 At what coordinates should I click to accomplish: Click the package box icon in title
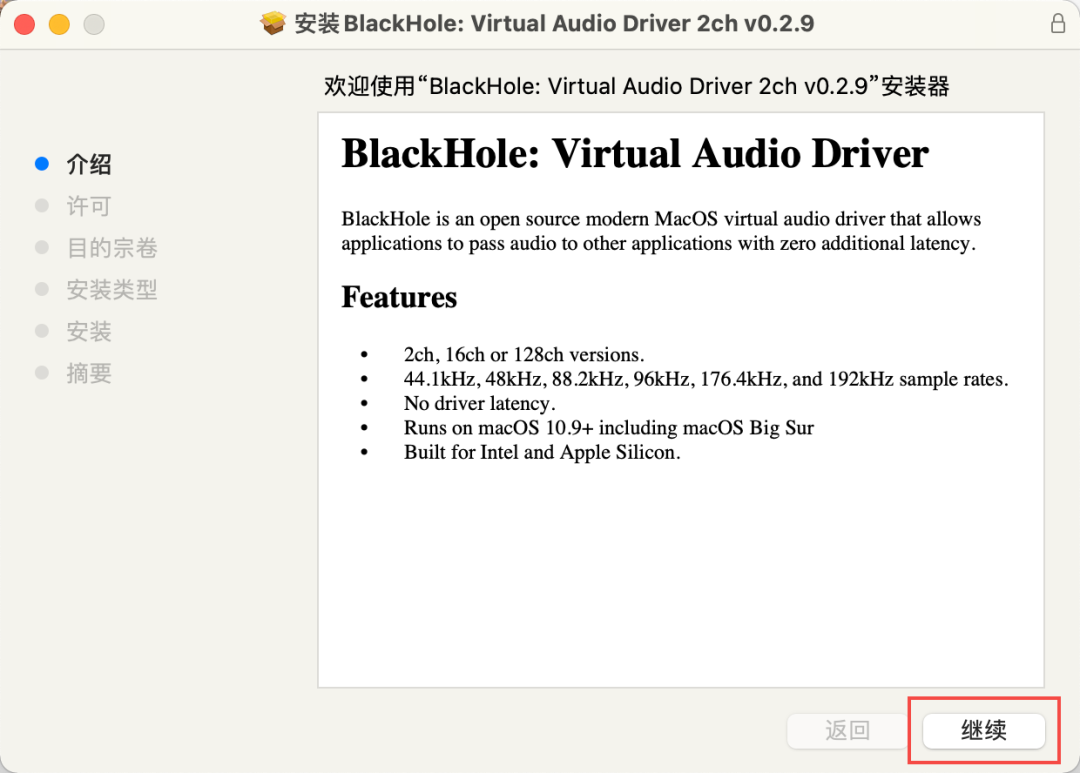pos(273,23)
